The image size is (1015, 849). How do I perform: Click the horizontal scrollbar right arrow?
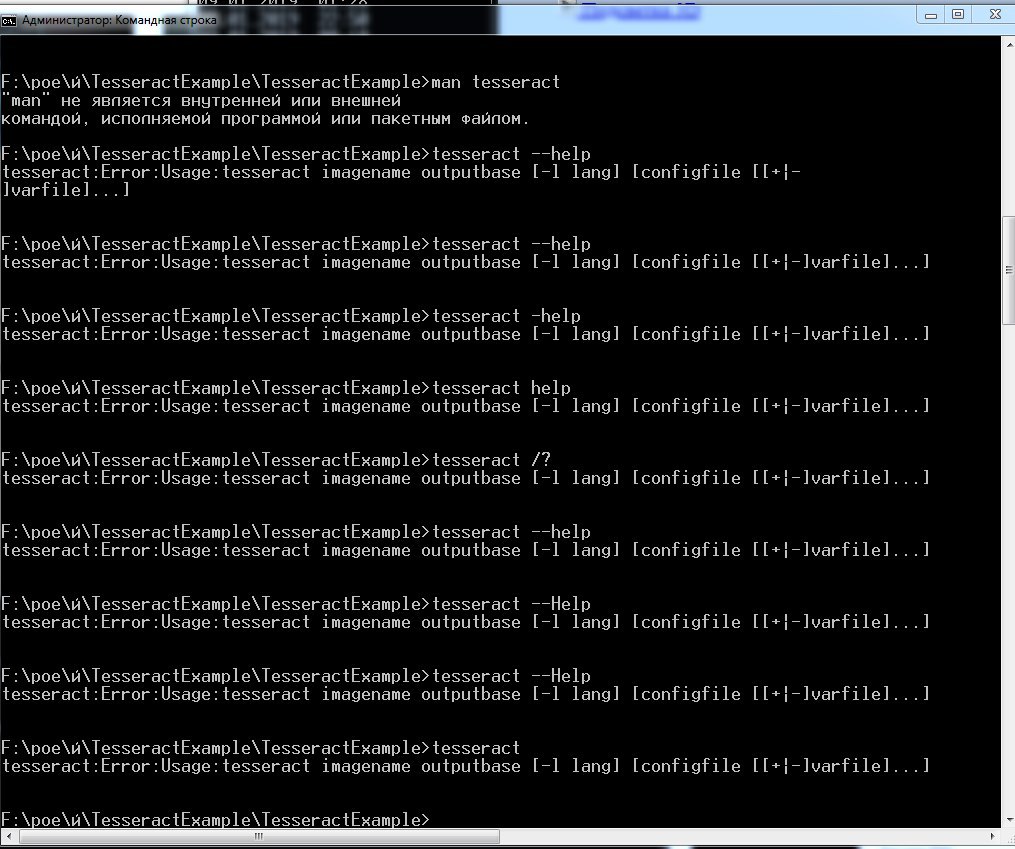[994, 836]
